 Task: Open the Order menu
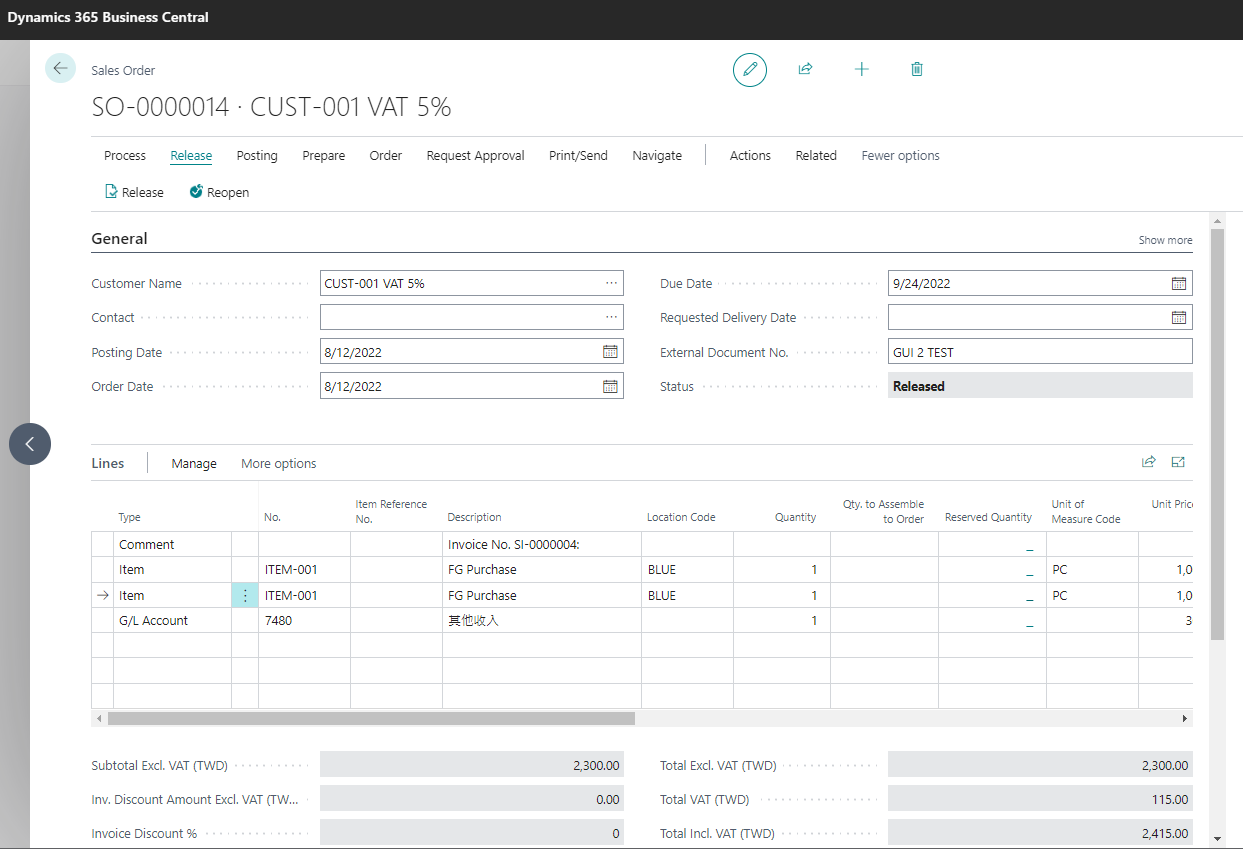(x=386, y=155)
